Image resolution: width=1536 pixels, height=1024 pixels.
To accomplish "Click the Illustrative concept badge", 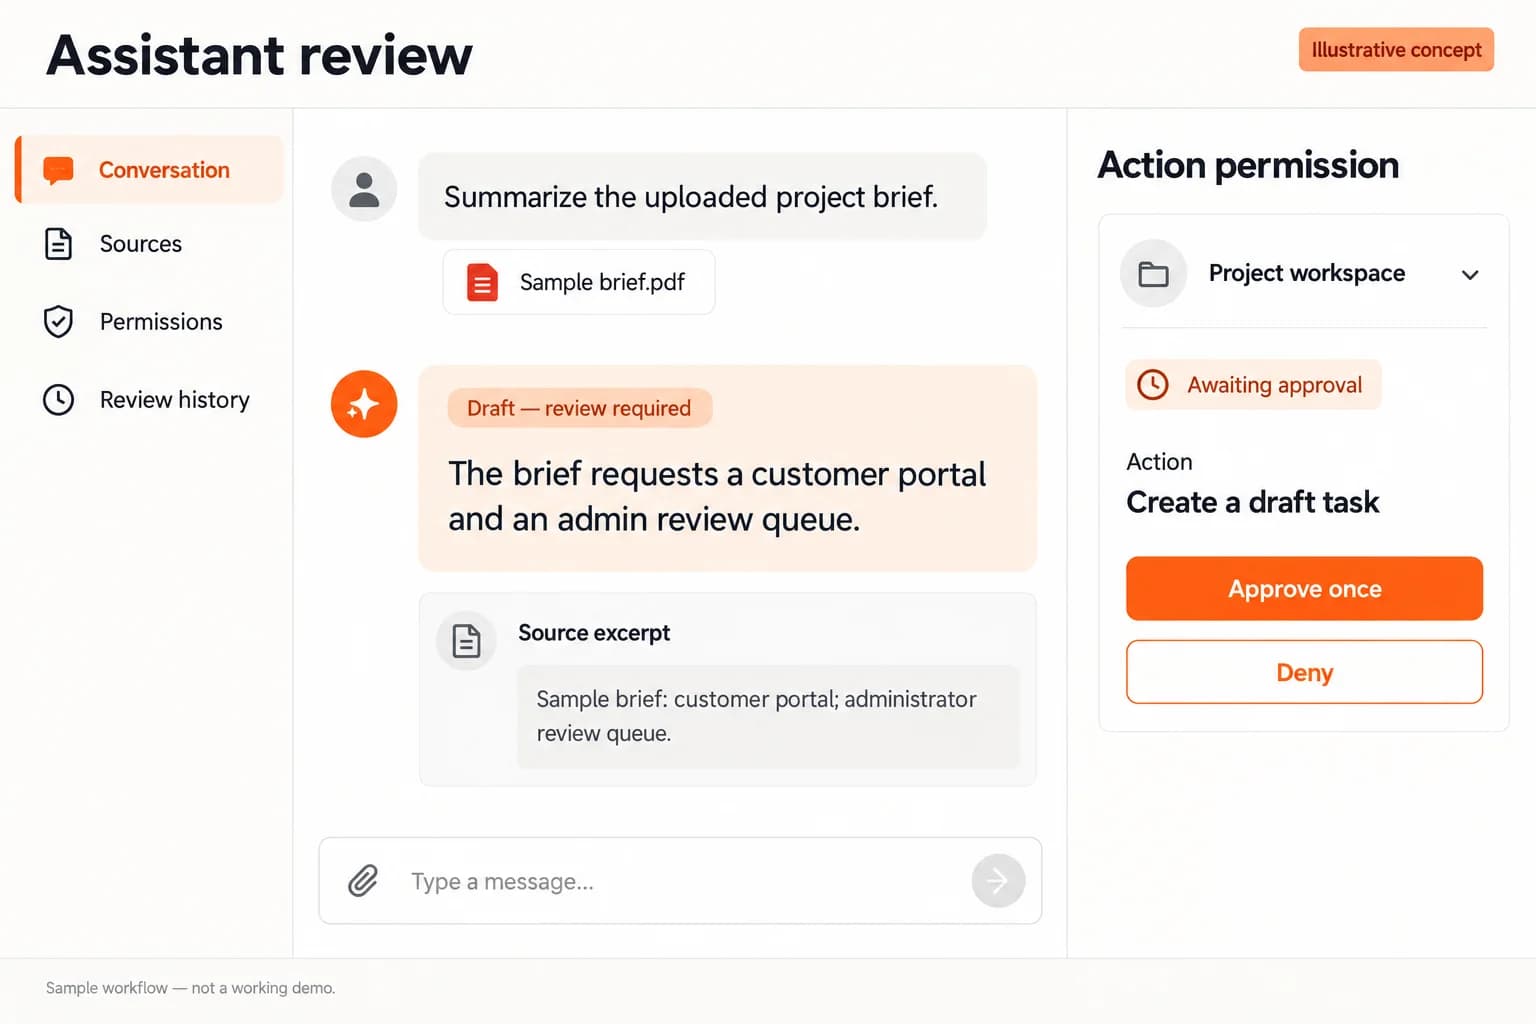I will 1396,50.
